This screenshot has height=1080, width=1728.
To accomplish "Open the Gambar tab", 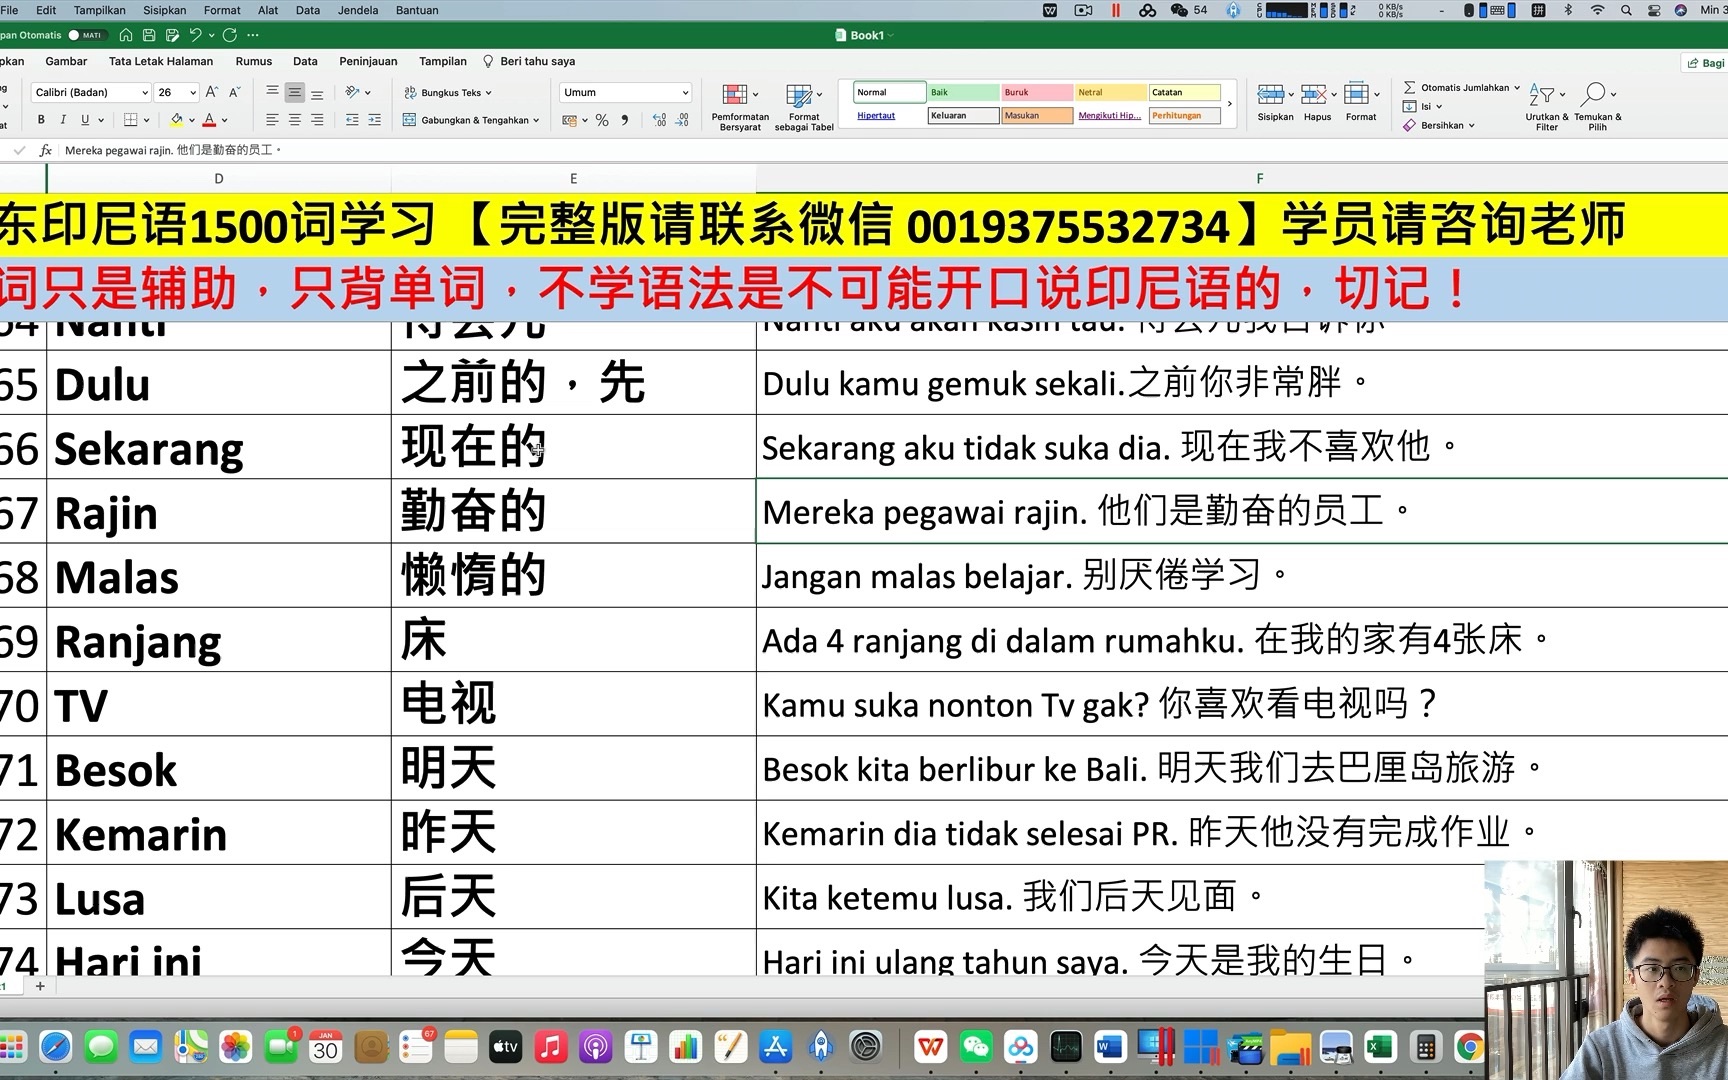I will [x=66, y=61].
